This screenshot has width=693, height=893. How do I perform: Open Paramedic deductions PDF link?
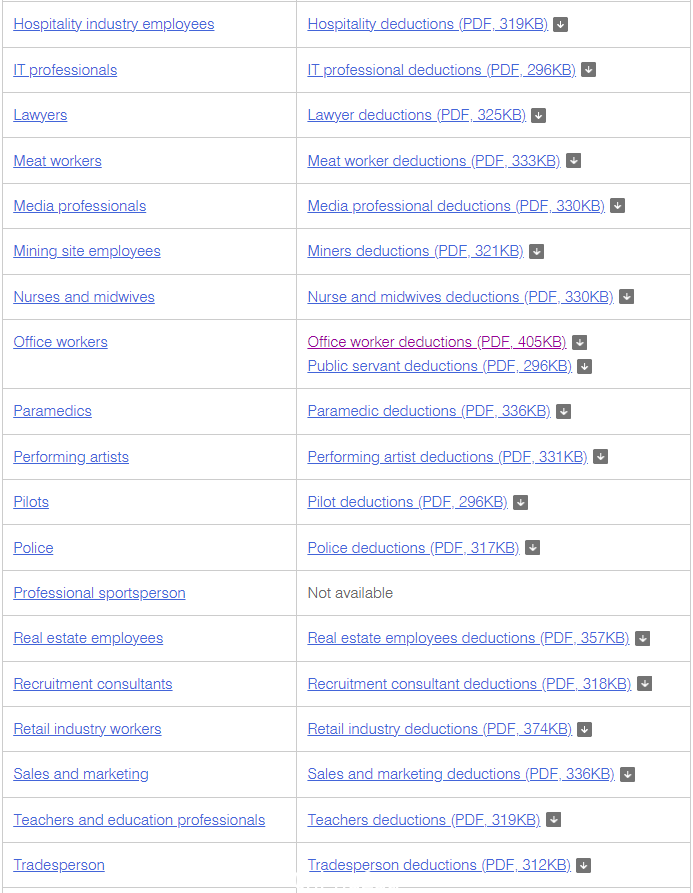pyautogui.click(x=429, y=411)
